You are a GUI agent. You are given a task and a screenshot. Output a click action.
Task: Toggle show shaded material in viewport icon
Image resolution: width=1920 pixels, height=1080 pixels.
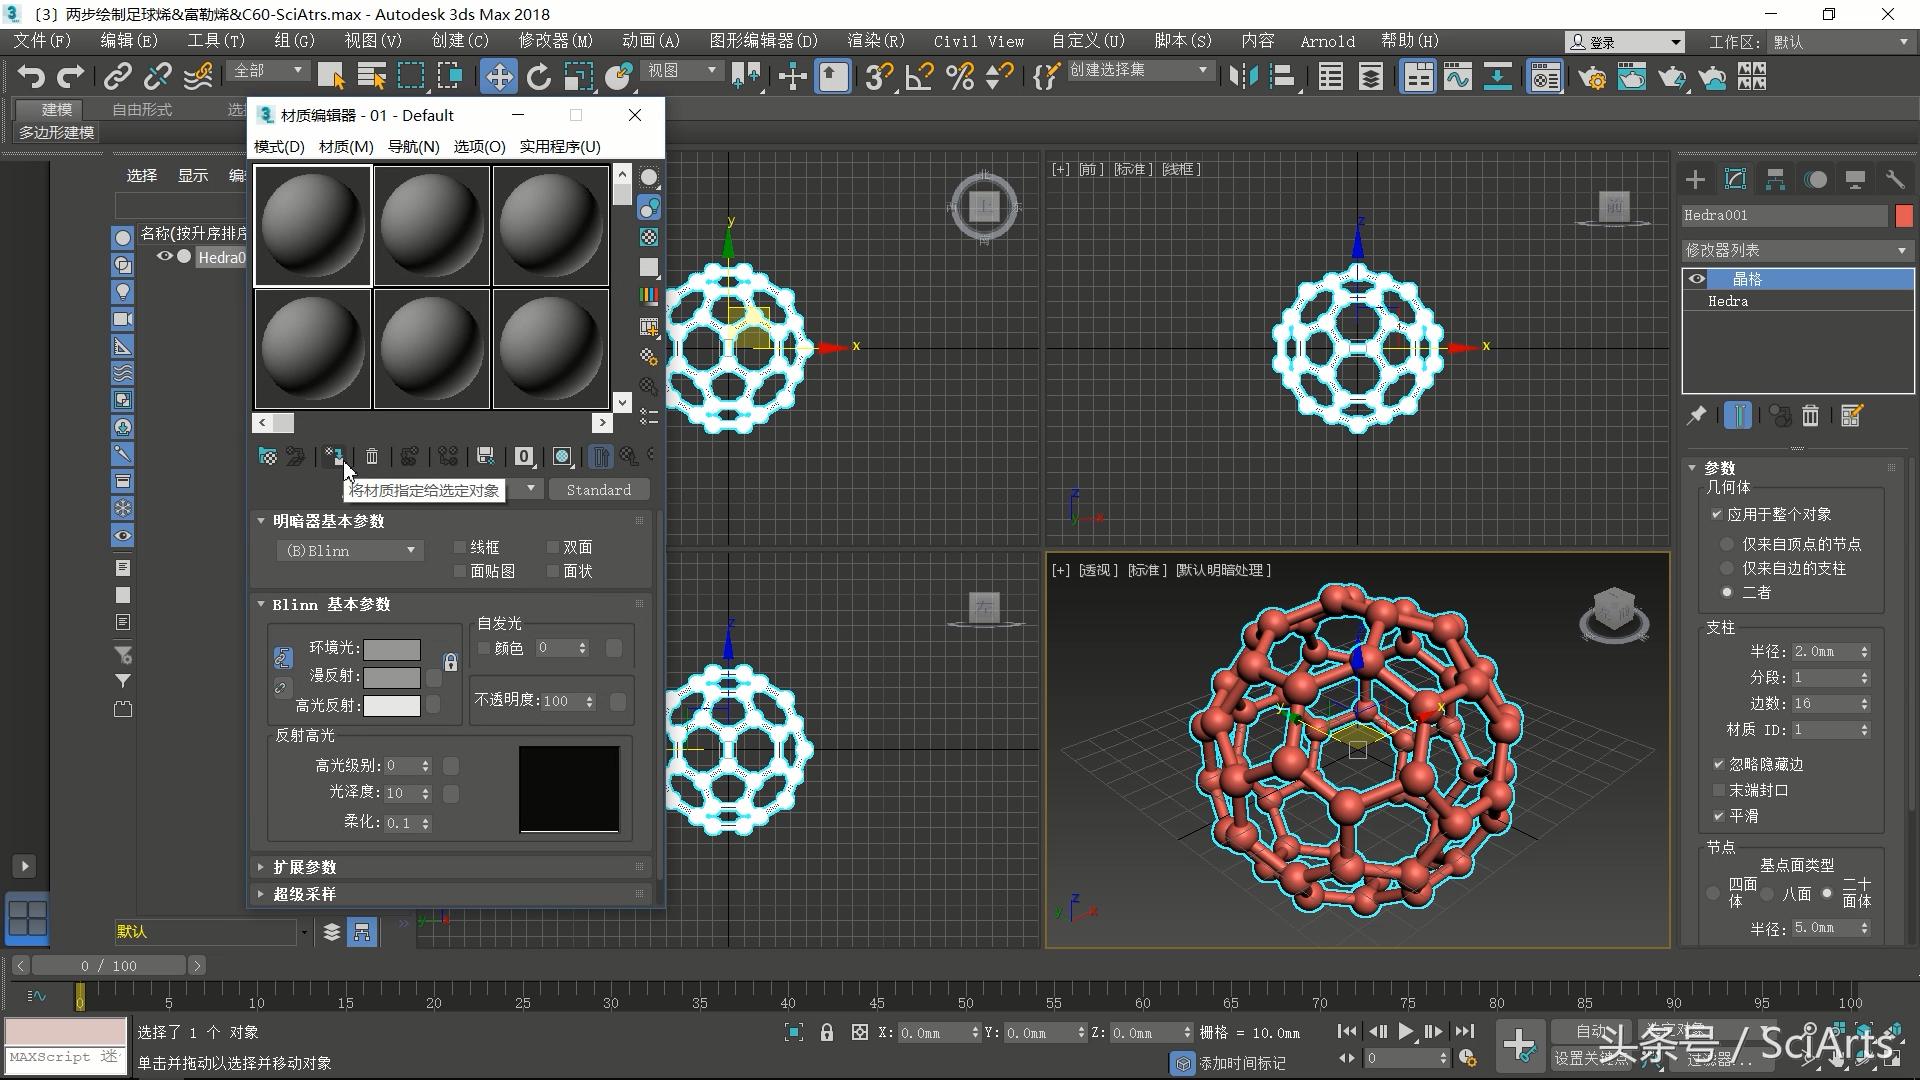[562, 456]
